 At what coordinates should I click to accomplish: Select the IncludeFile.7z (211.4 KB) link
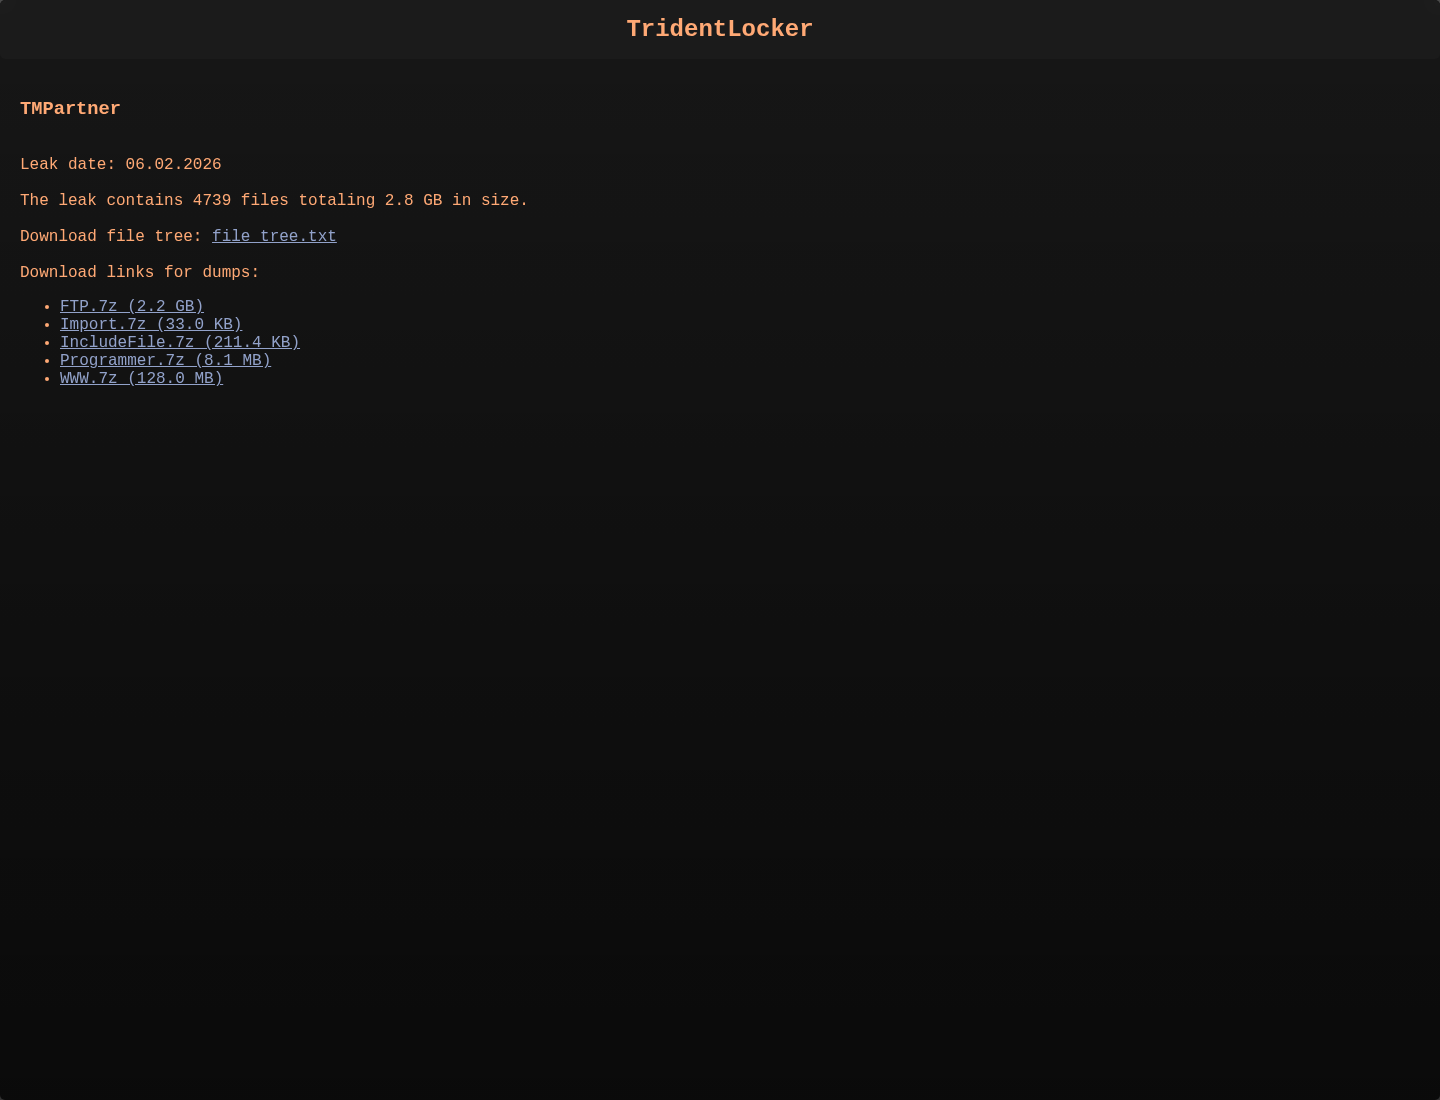pos(180,342)
